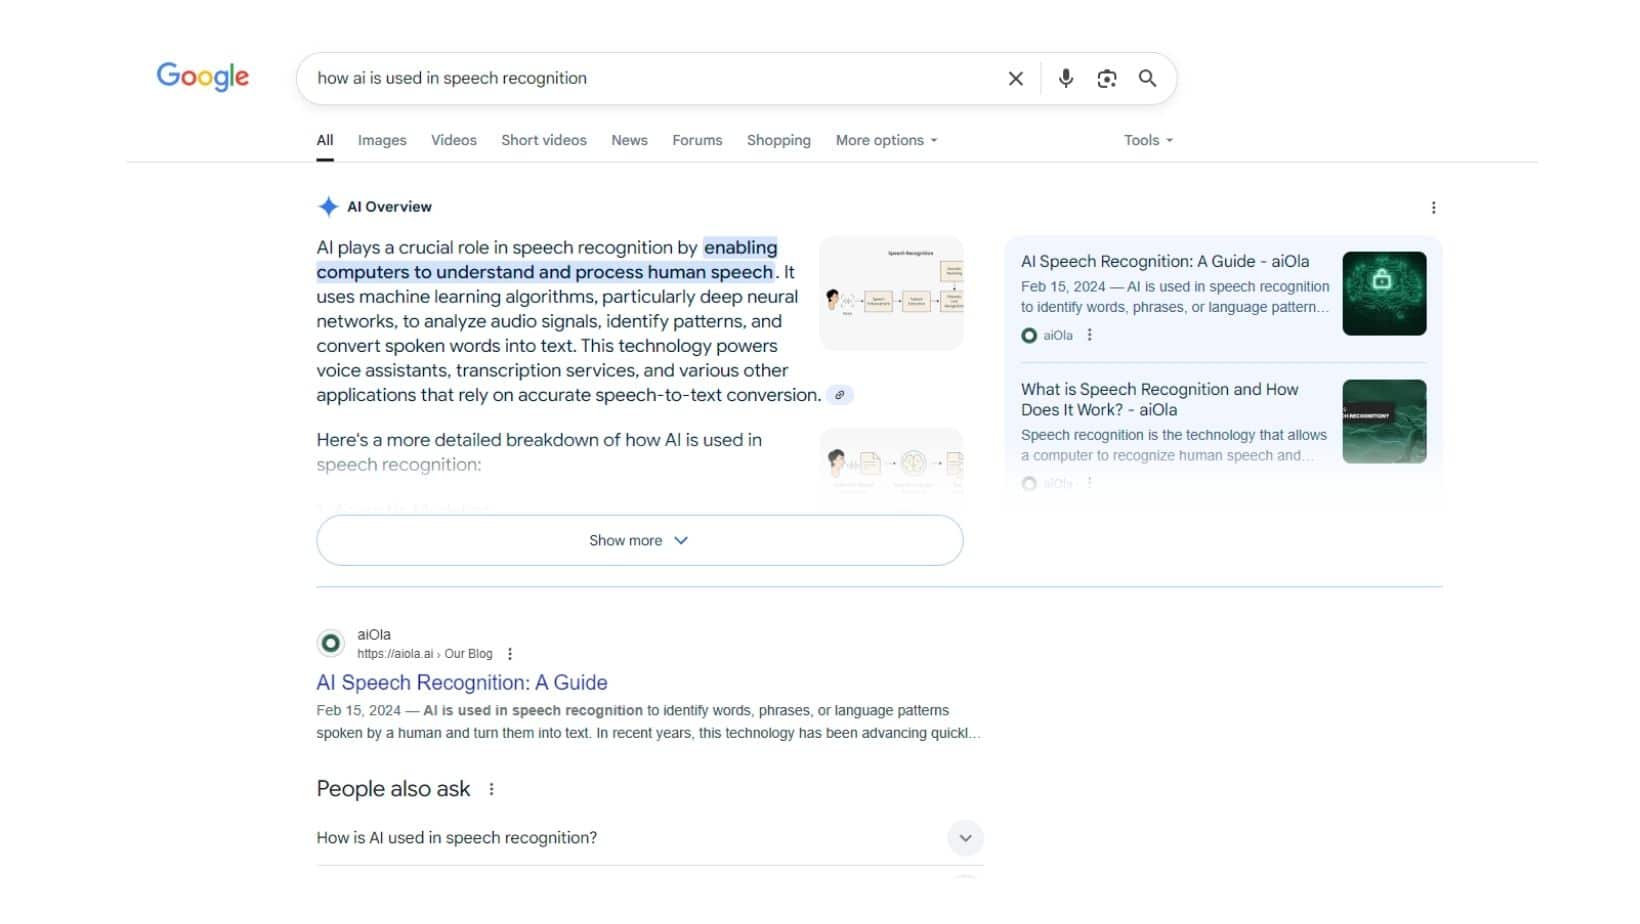Screen dimensions: 1640x924
Task: Copy the AI Overview link using the chain icon
Action: tap(840, 395)
